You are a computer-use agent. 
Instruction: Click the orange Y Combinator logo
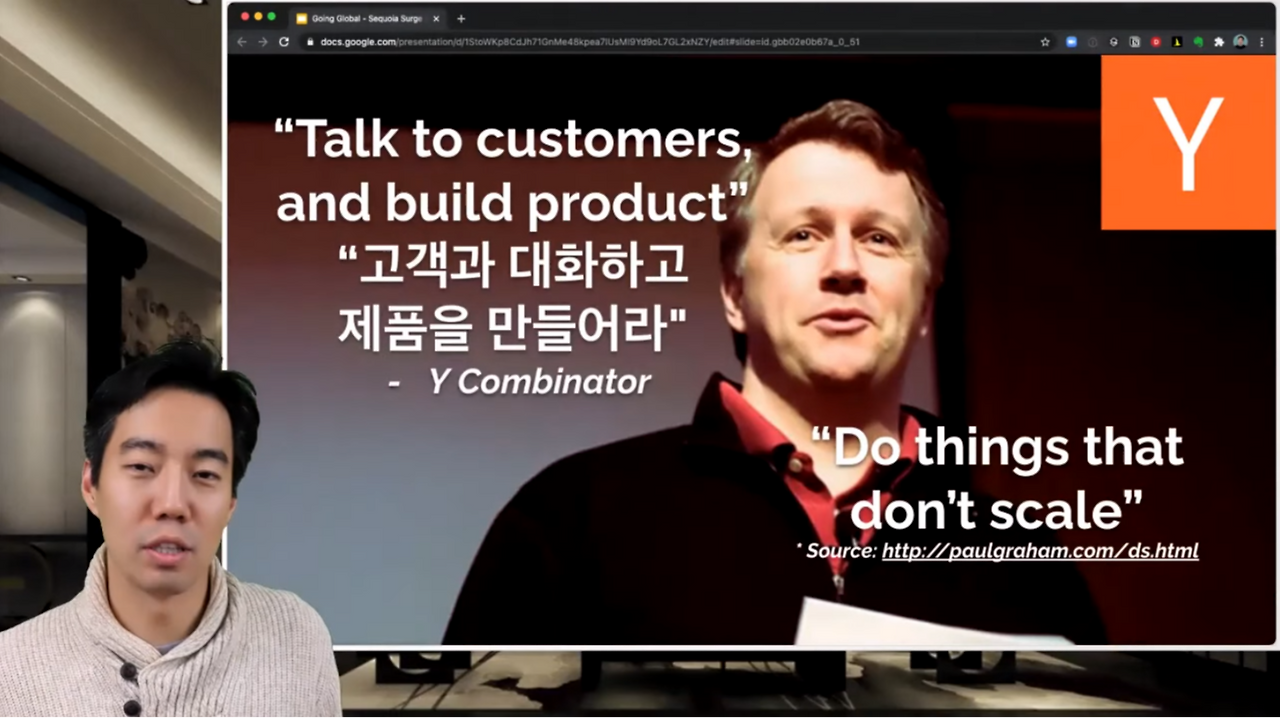point(1188,143)
